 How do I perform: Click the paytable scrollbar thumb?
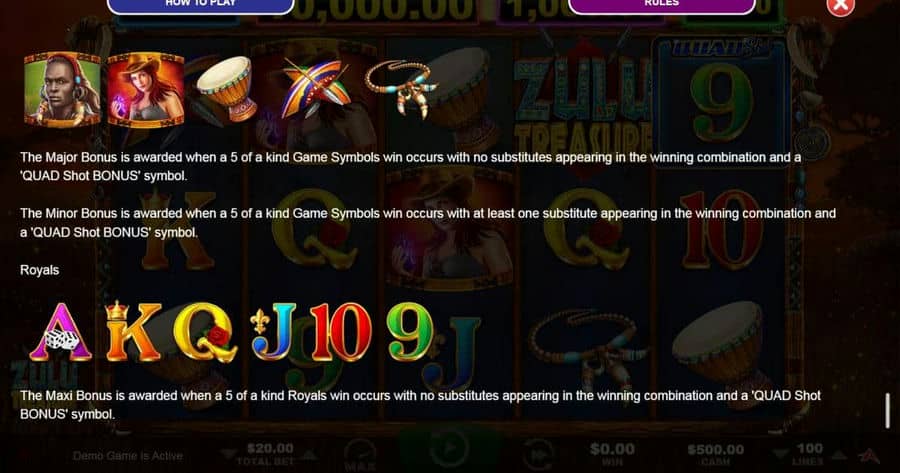(887, 411)
